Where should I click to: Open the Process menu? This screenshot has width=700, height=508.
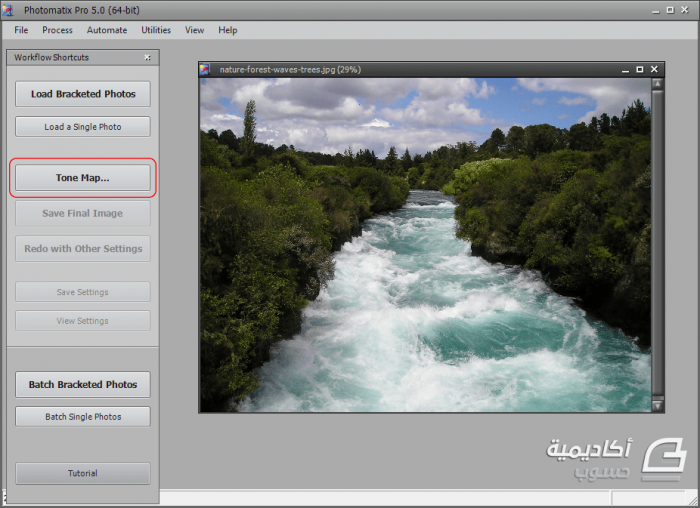[57, 30]
